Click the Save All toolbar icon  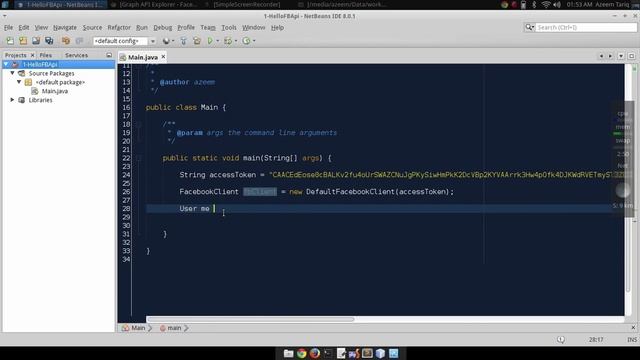coord(49,41)
